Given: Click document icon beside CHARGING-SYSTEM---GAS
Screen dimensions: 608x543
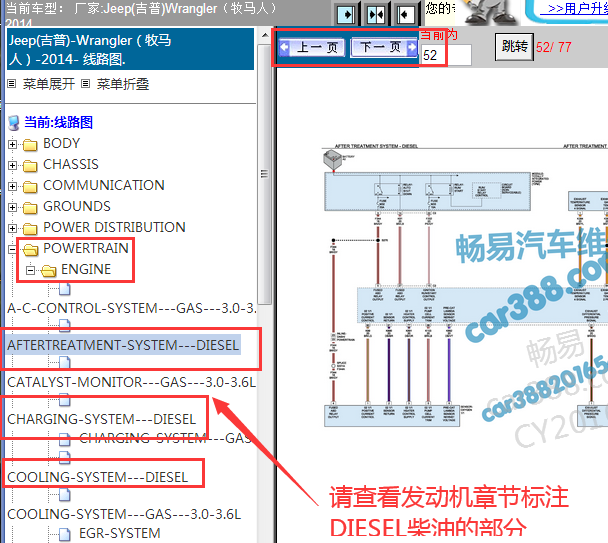Looking at the screenshot, I should (x=65, y=439).
